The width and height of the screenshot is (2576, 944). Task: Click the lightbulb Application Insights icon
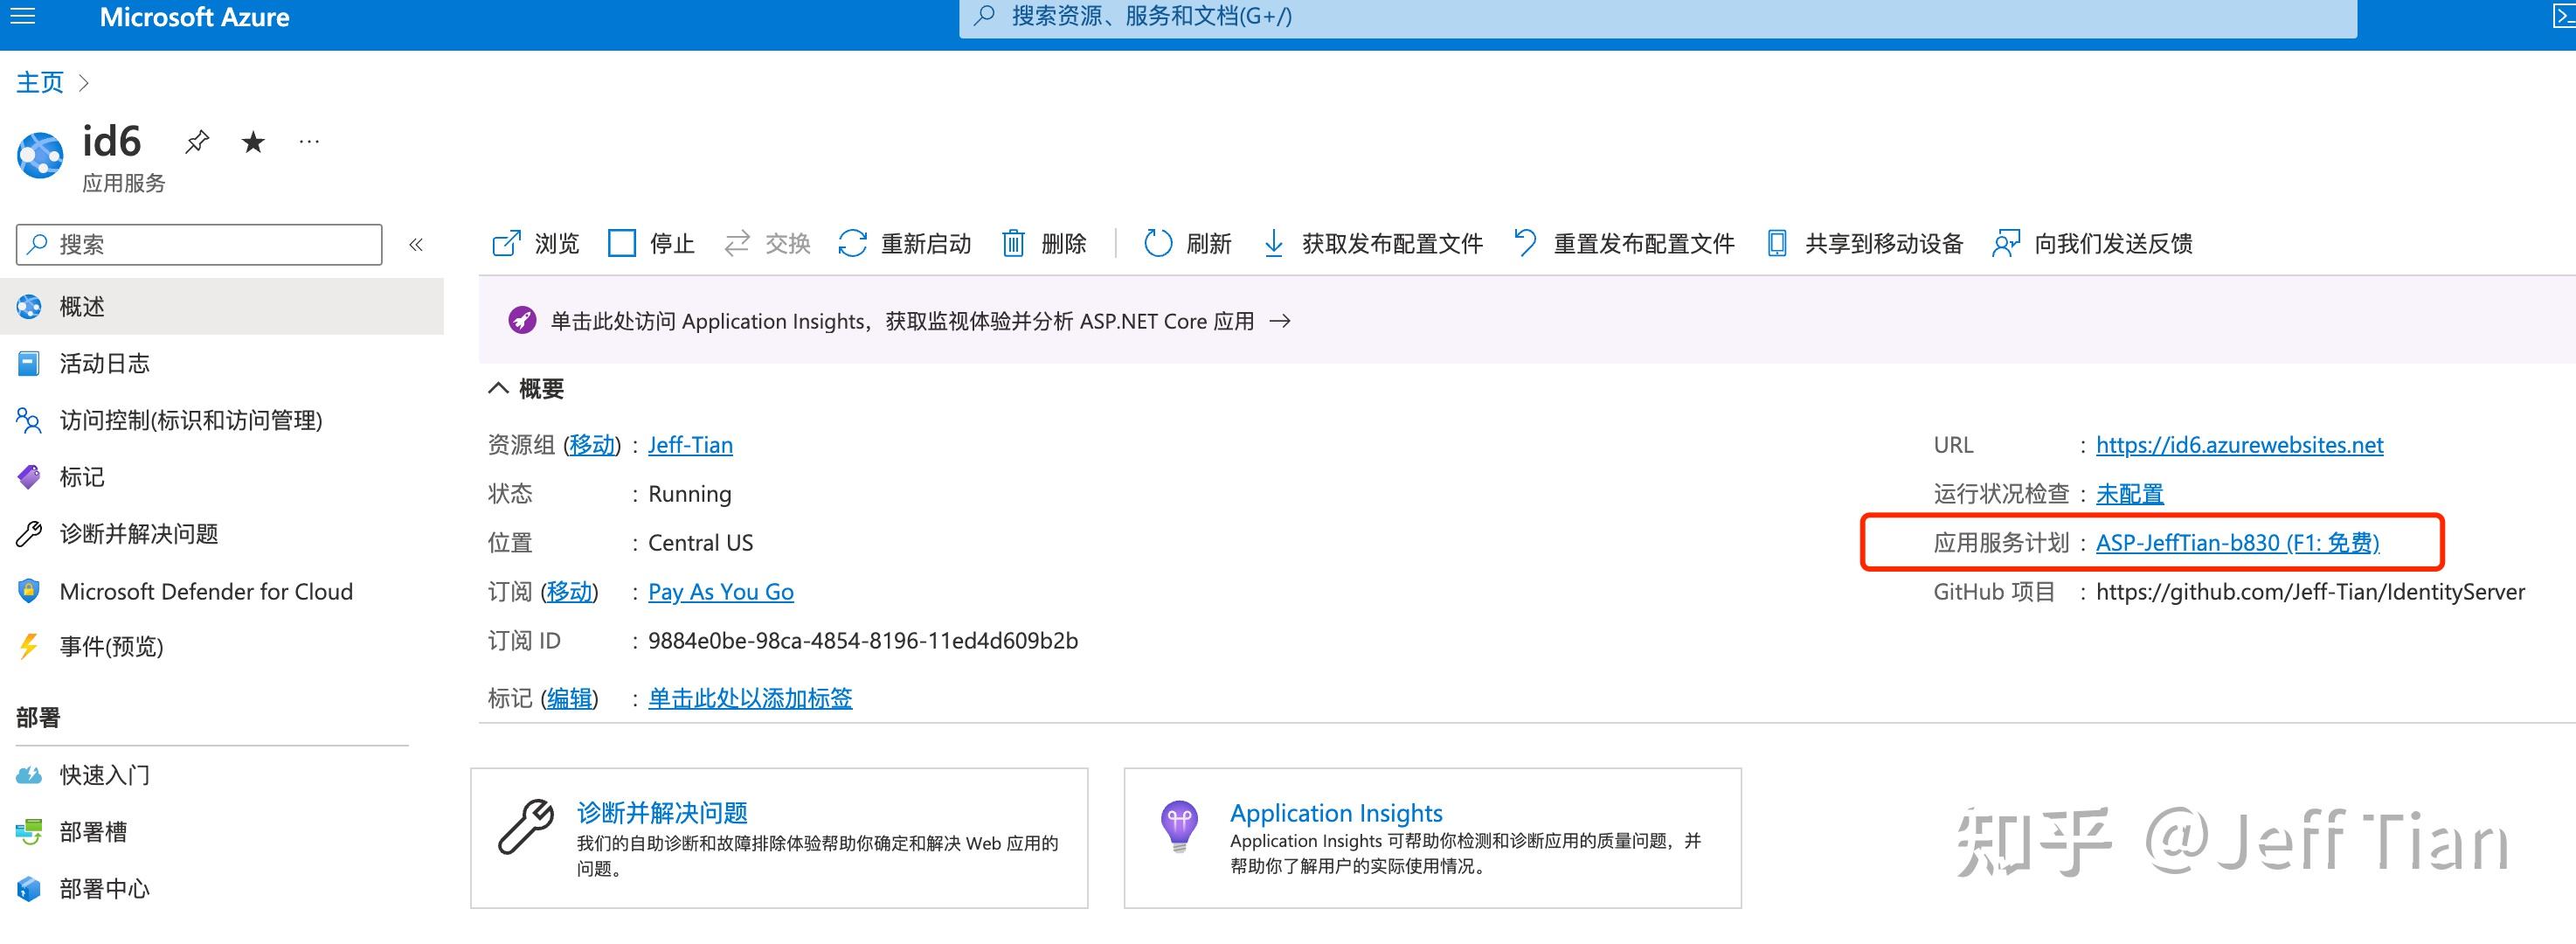coord(1179,826)
